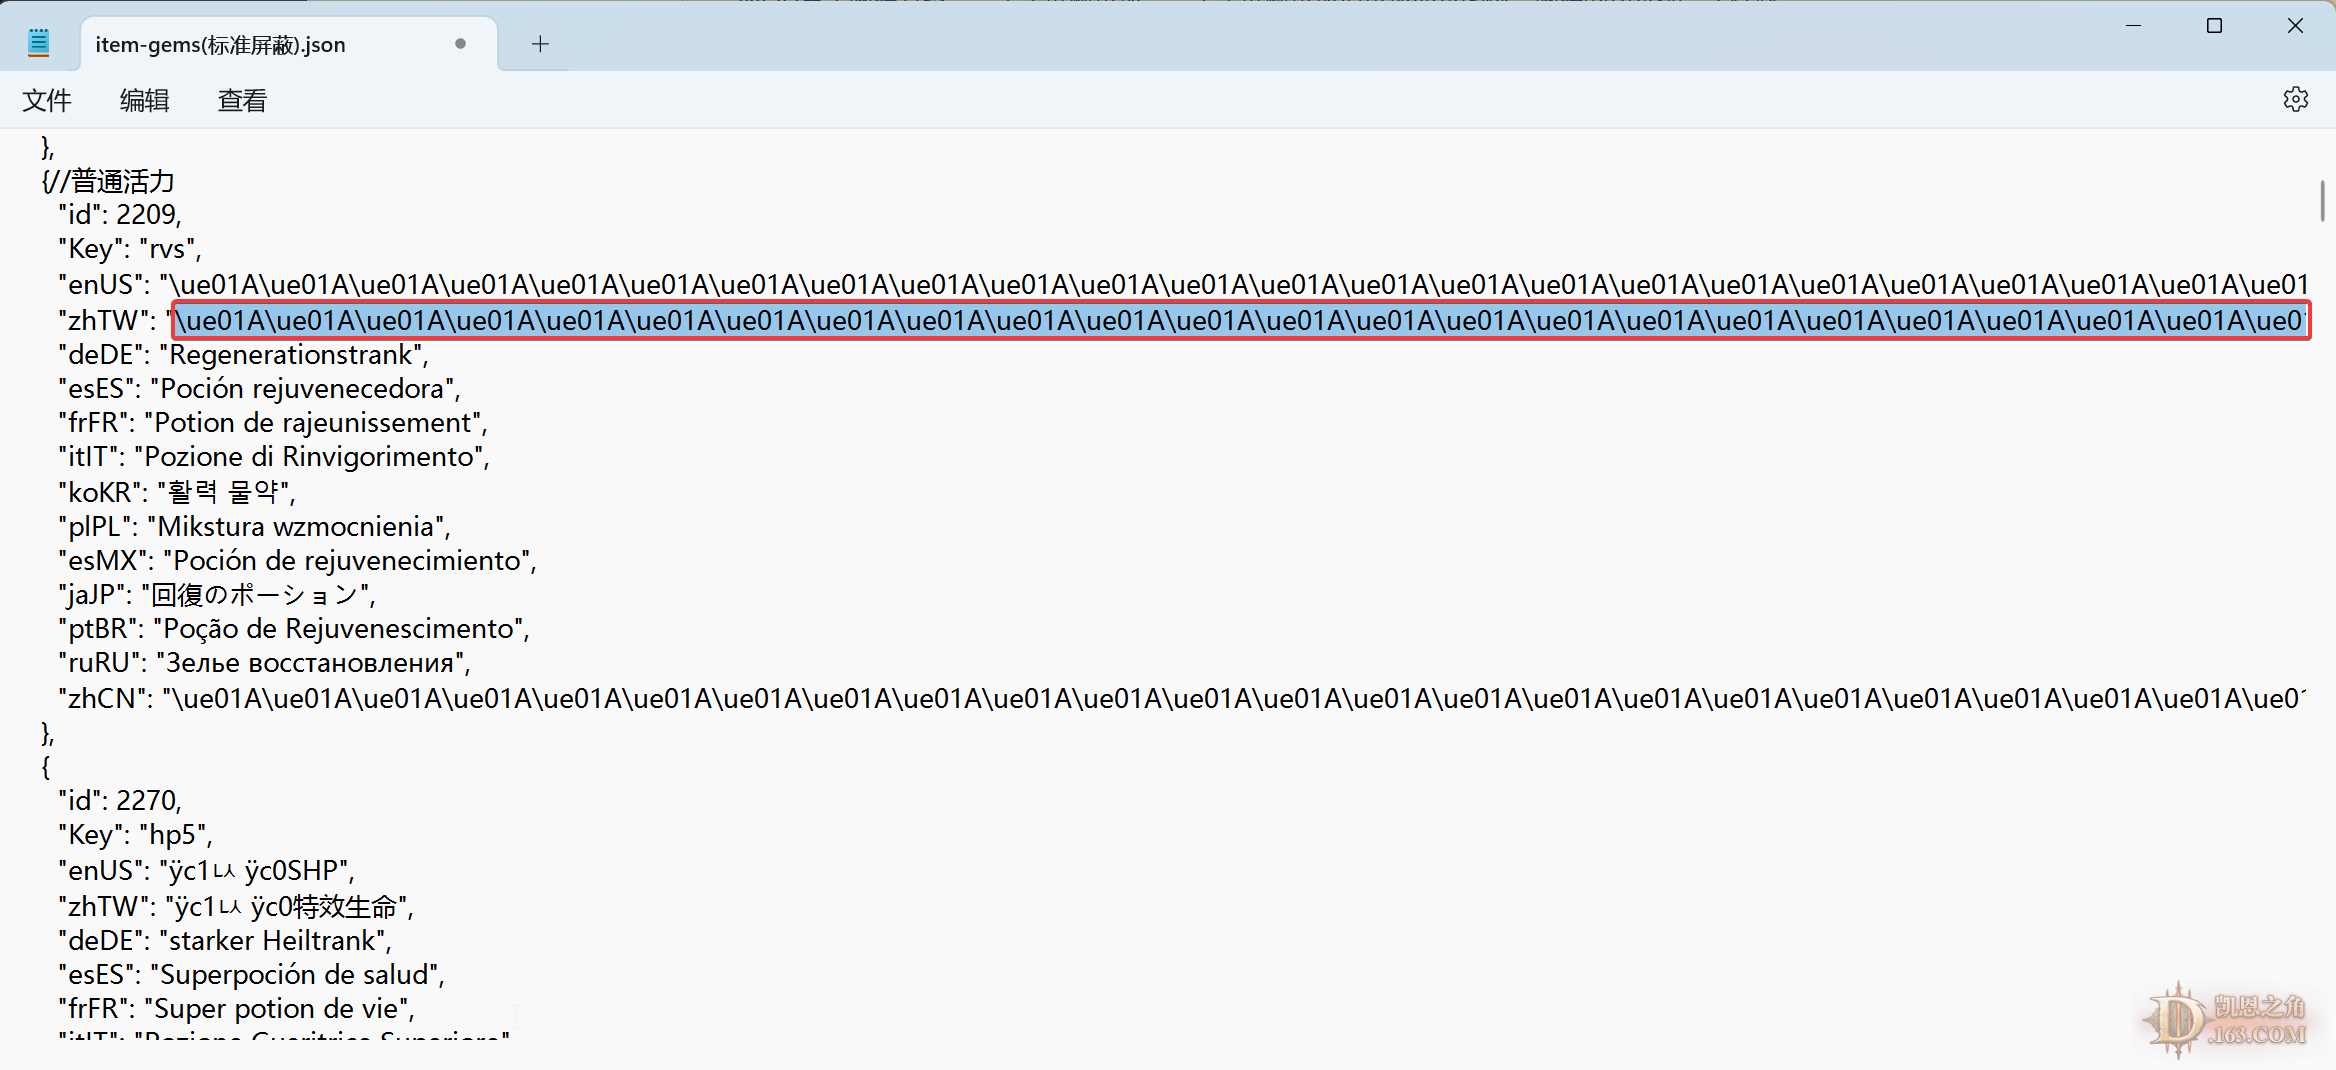The image size is (2336, 1070).
Task: Click the "Key": "rvs" line
Action: 130,249
